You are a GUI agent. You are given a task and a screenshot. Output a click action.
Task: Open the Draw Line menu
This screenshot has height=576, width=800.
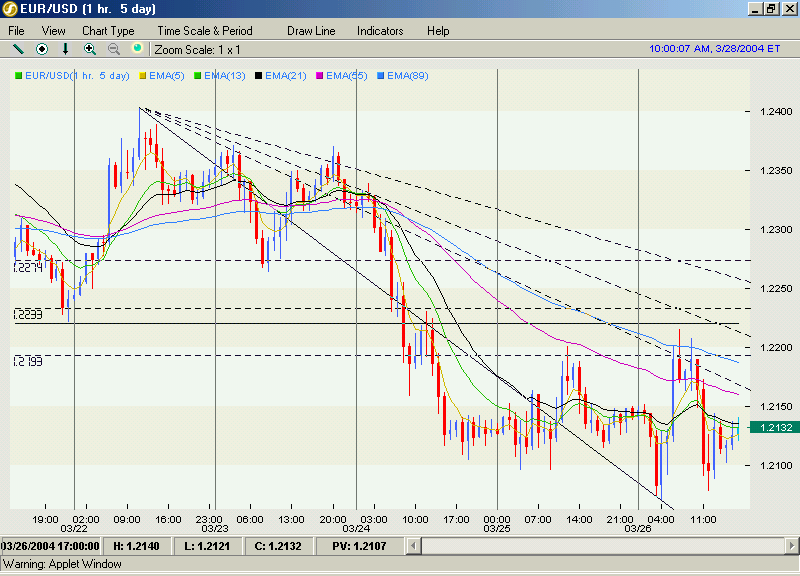click(x=311, y=31)
